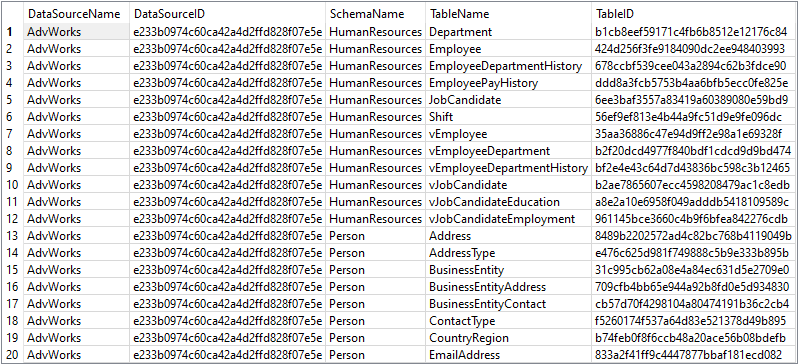Select TableID e476c625d981f749888c5b9e333b895b
Viewport: 798px width, 364px height.
[693, 253]
